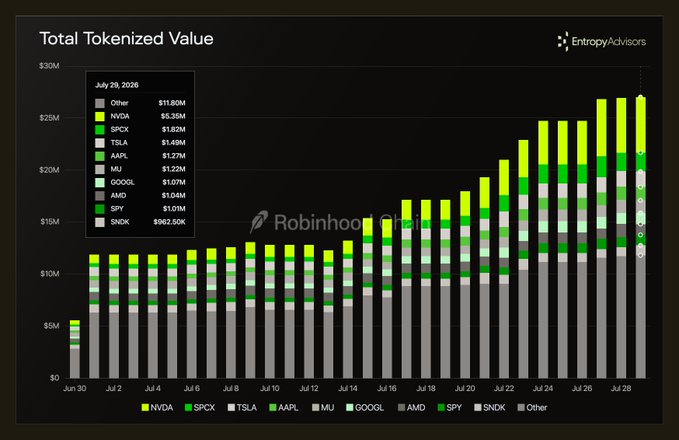
Task: Toggle Other series in the bottom legend
Action: pos(533,408)
